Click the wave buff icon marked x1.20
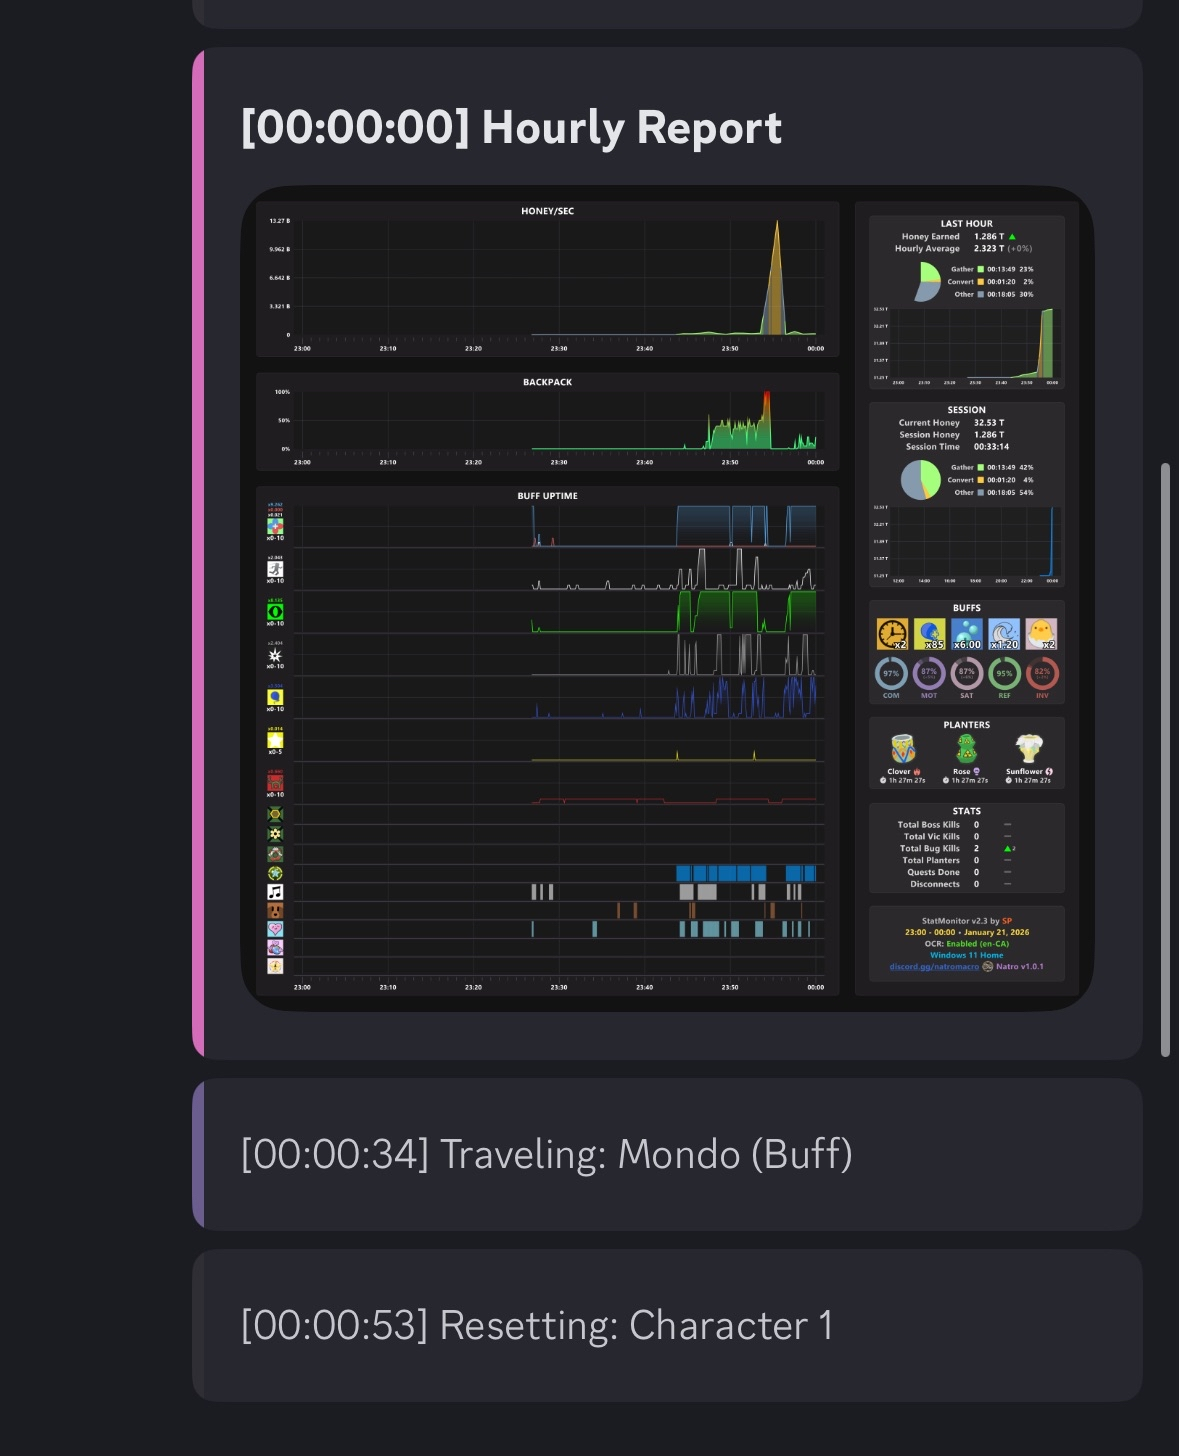Image resolution: width=1179 pixels, height=1456 pixels. coord(1004,634)
